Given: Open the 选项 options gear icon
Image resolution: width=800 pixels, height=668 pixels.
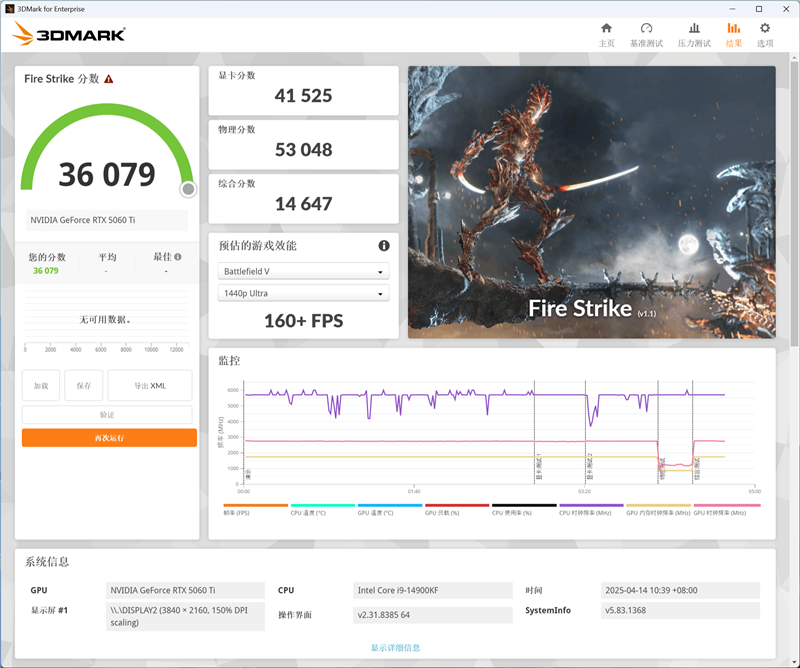Looking at the screenshot, I should tap(765, 33).
